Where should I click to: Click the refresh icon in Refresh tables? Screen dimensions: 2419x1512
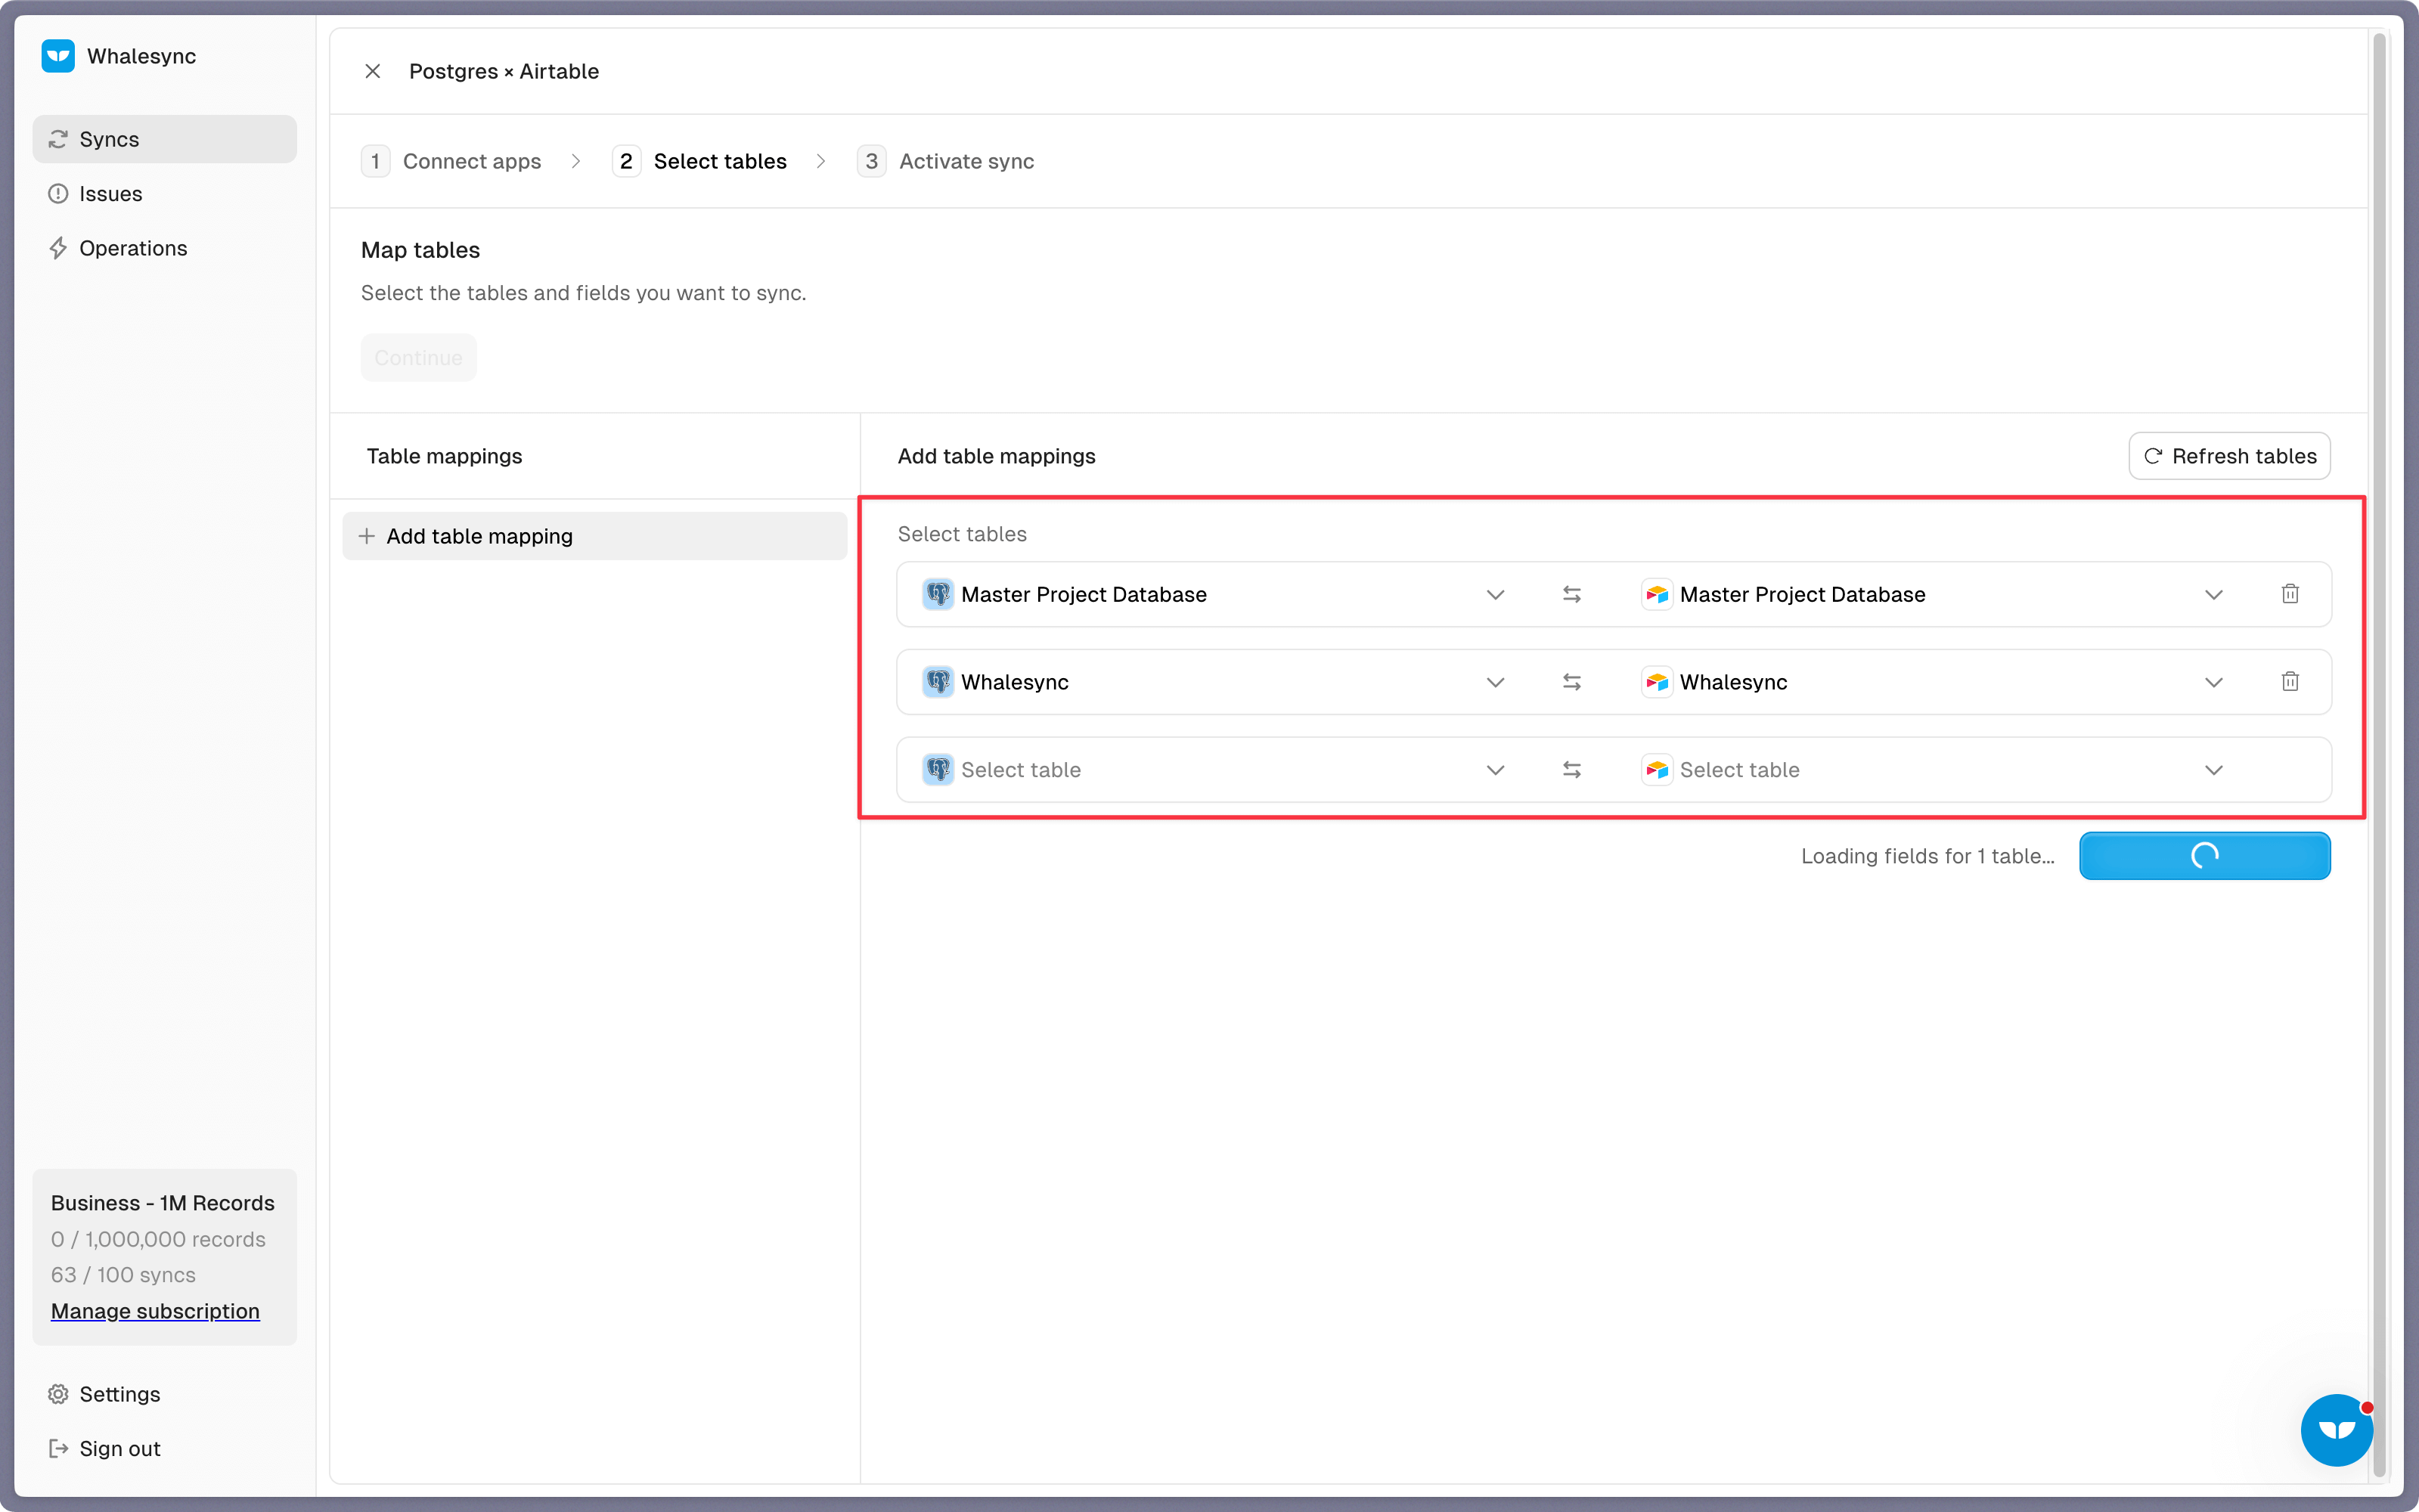(2153, 456)
